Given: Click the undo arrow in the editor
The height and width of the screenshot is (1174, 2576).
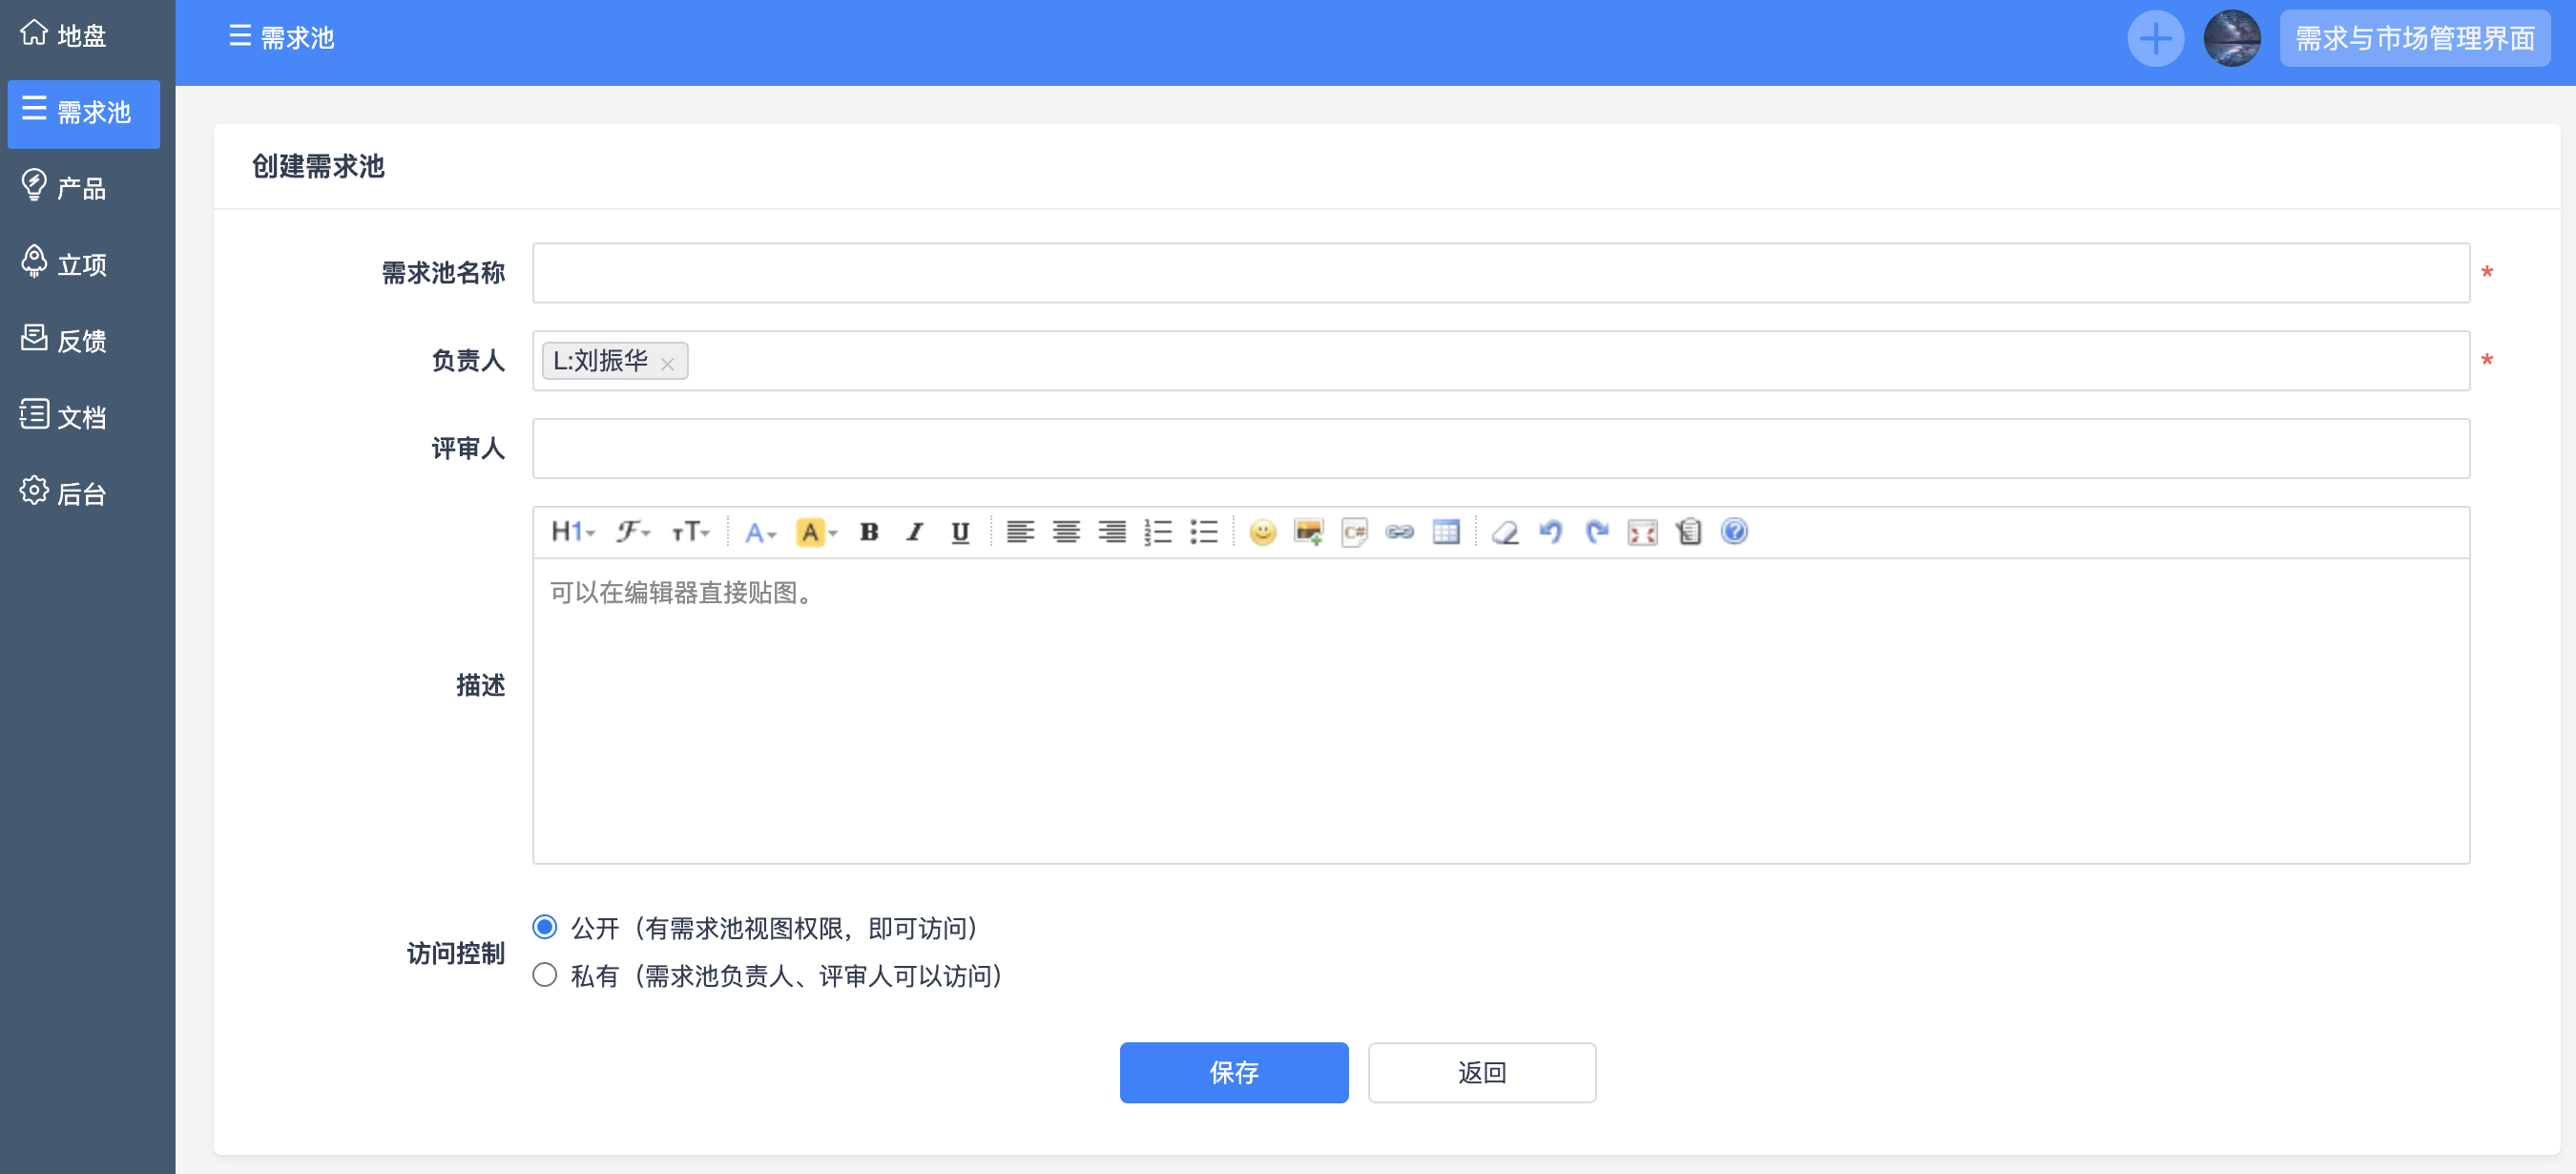Looking at the screenshot, I should (x=1550, y=532).
